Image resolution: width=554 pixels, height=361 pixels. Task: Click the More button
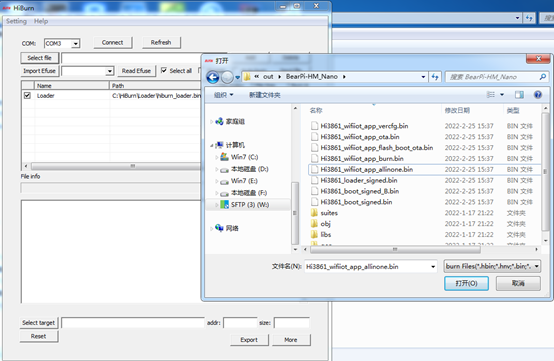click(291, 340)
